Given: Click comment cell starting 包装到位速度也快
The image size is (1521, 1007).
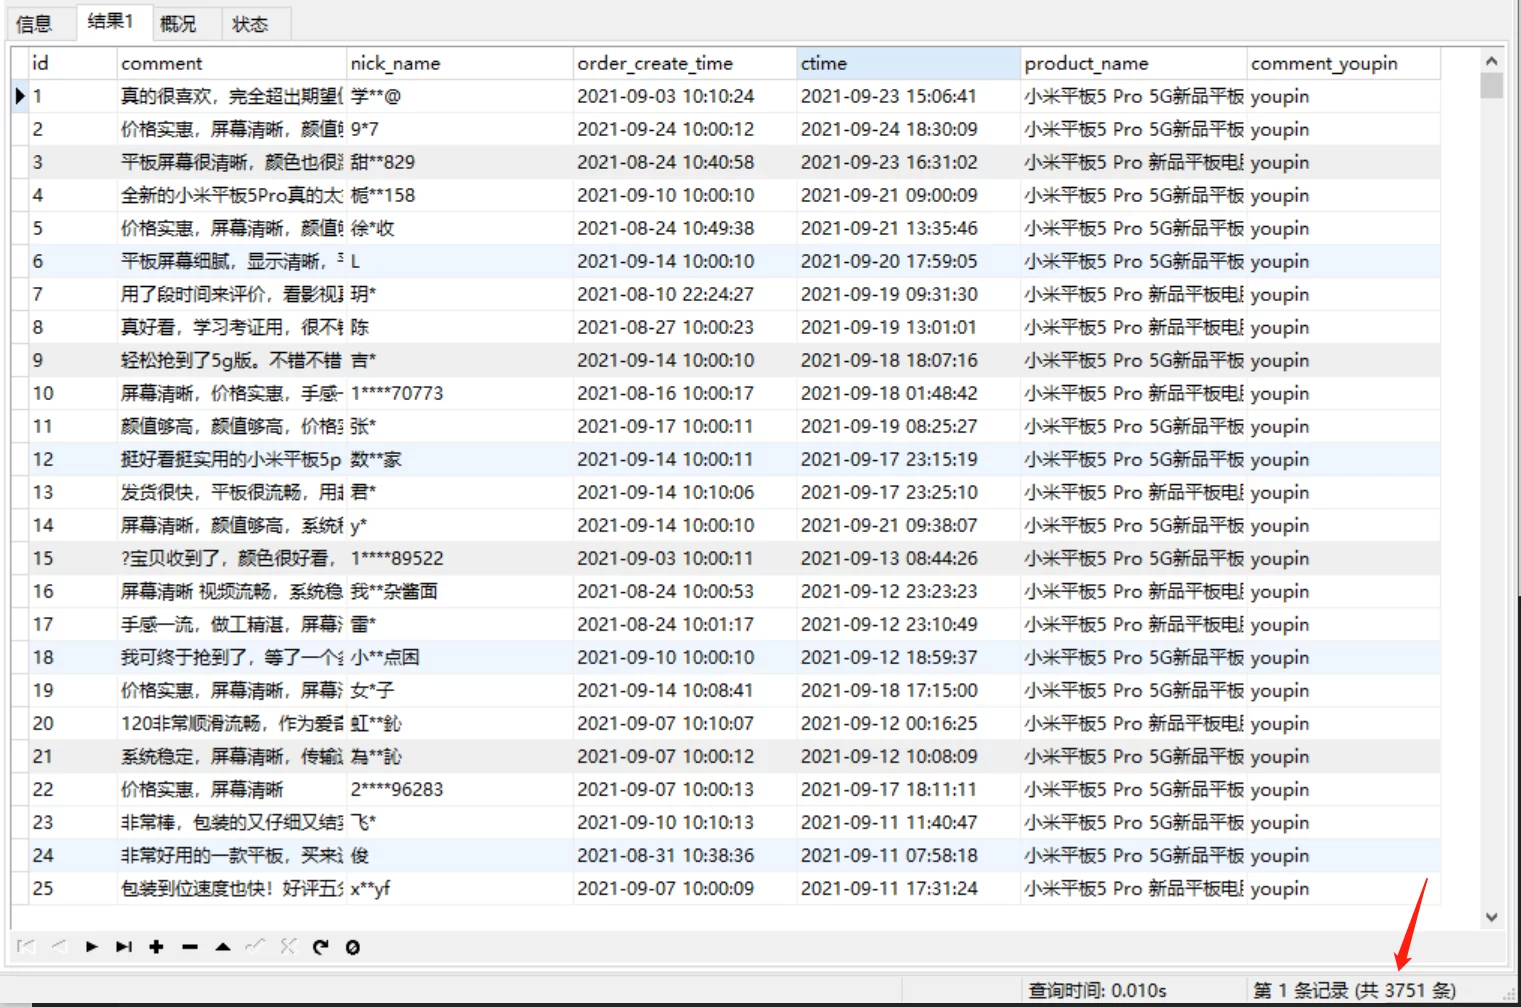Looking at the screenshot, I should pyautogui.click(x=232, y=888).
